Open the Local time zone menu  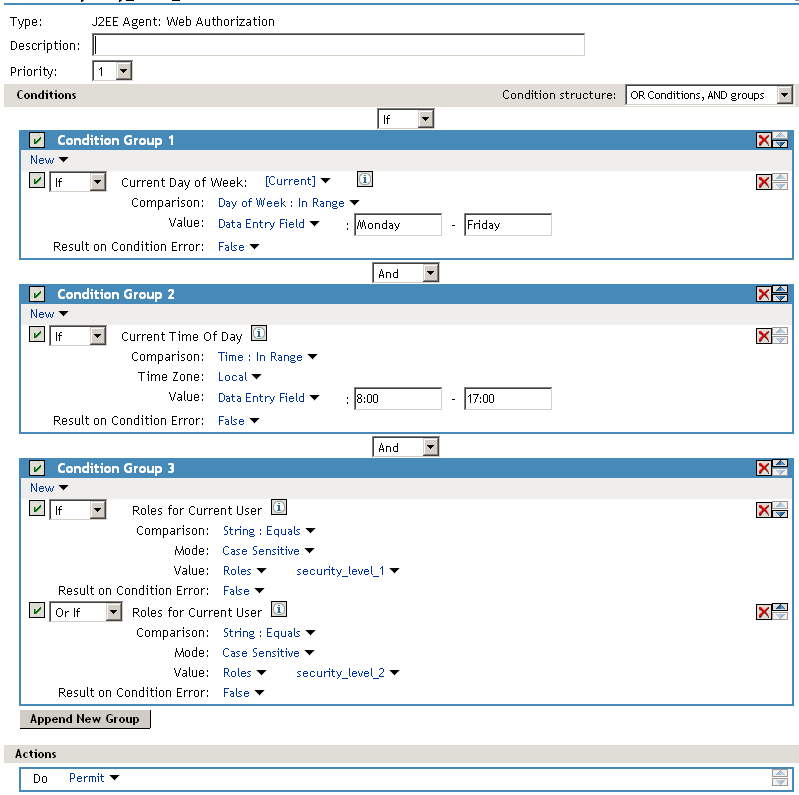point(239,377)
